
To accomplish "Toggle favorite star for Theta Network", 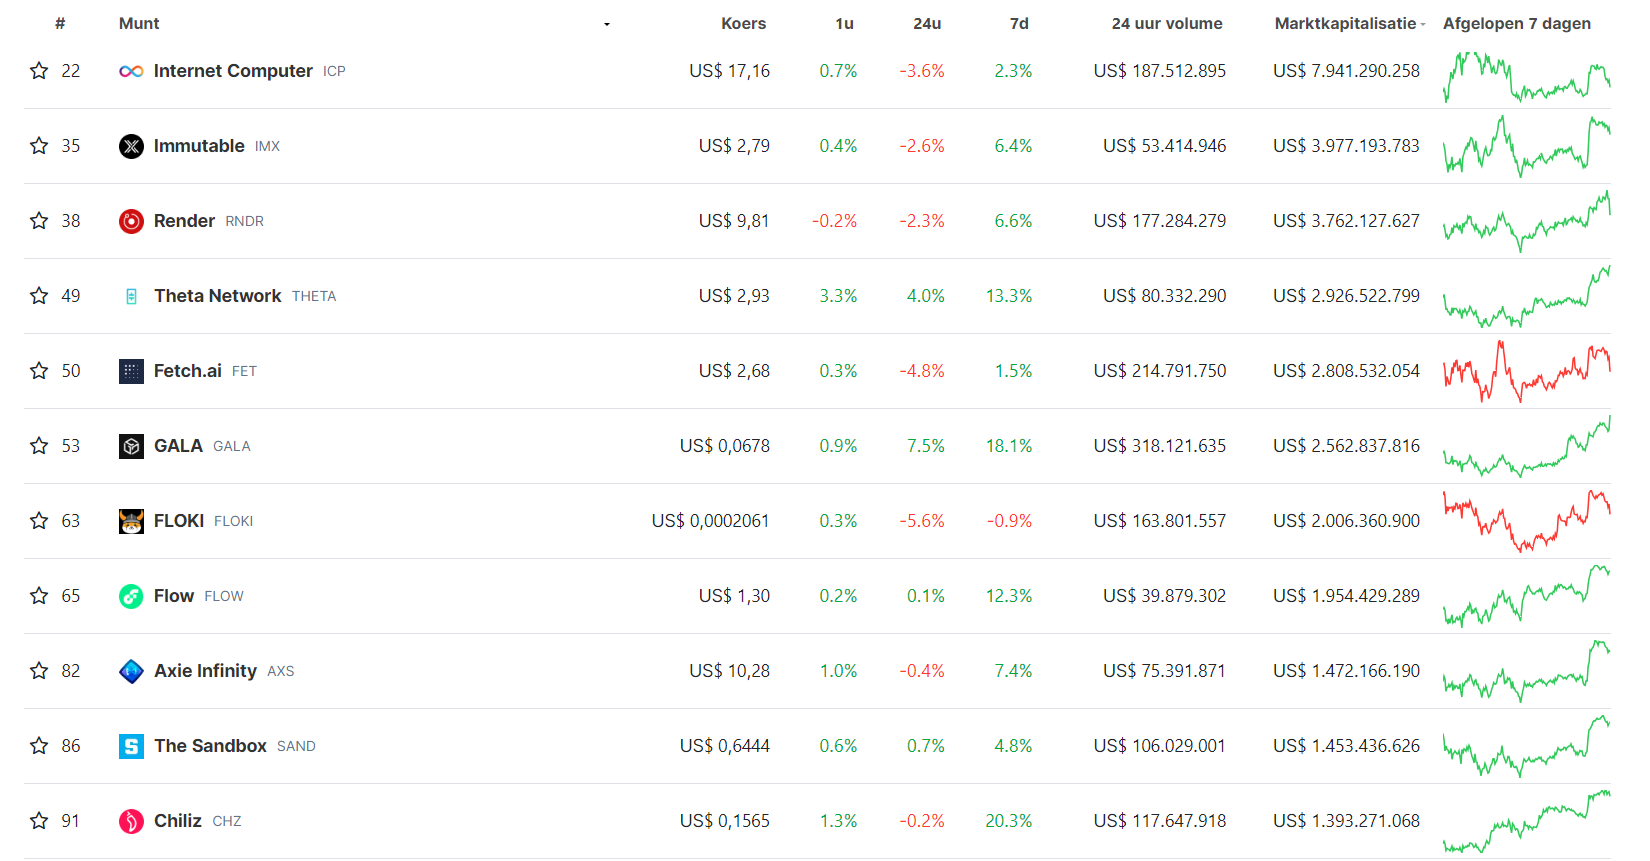I will coord(39,296).
